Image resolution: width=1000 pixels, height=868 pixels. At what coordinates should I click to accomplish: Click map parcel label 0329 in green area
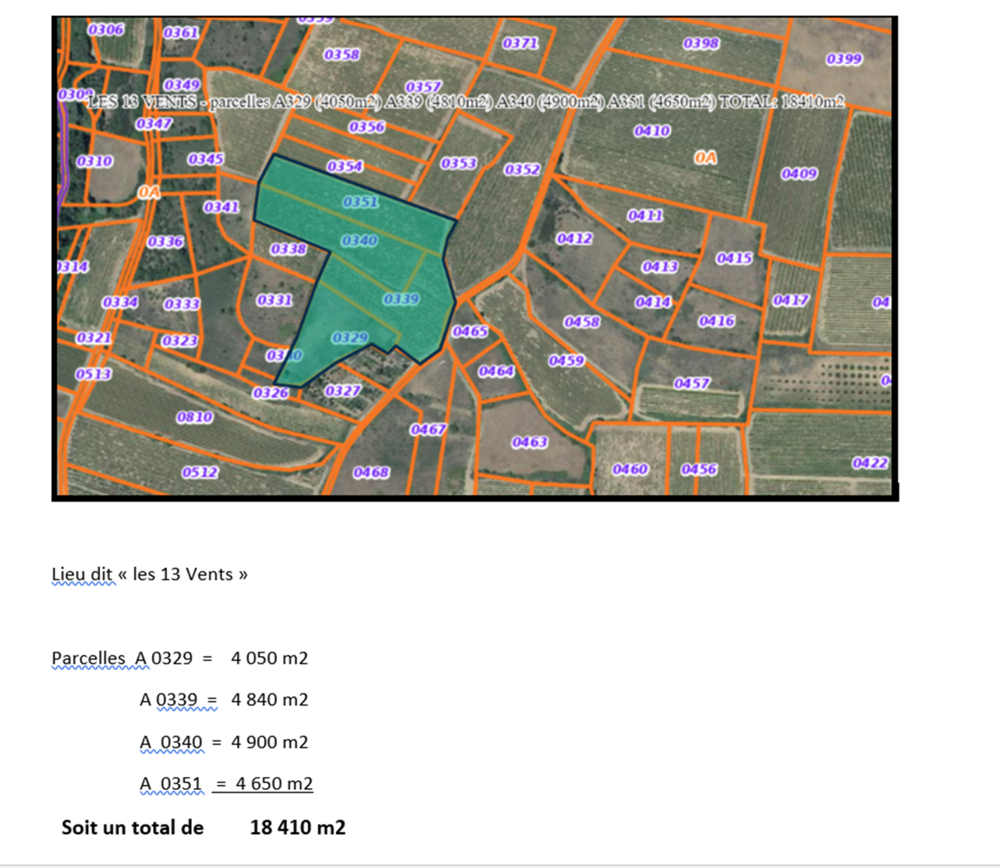(350, 337)
